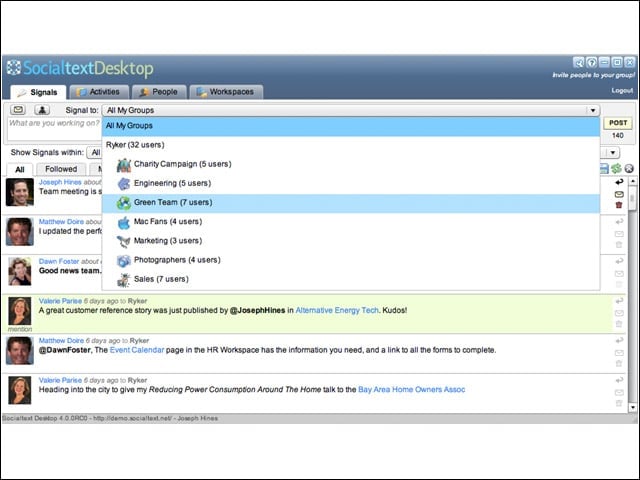The height and width of the screenshot is (480, 640).
Task: Open the Signal to dropdown arrow
Action: 592,110
